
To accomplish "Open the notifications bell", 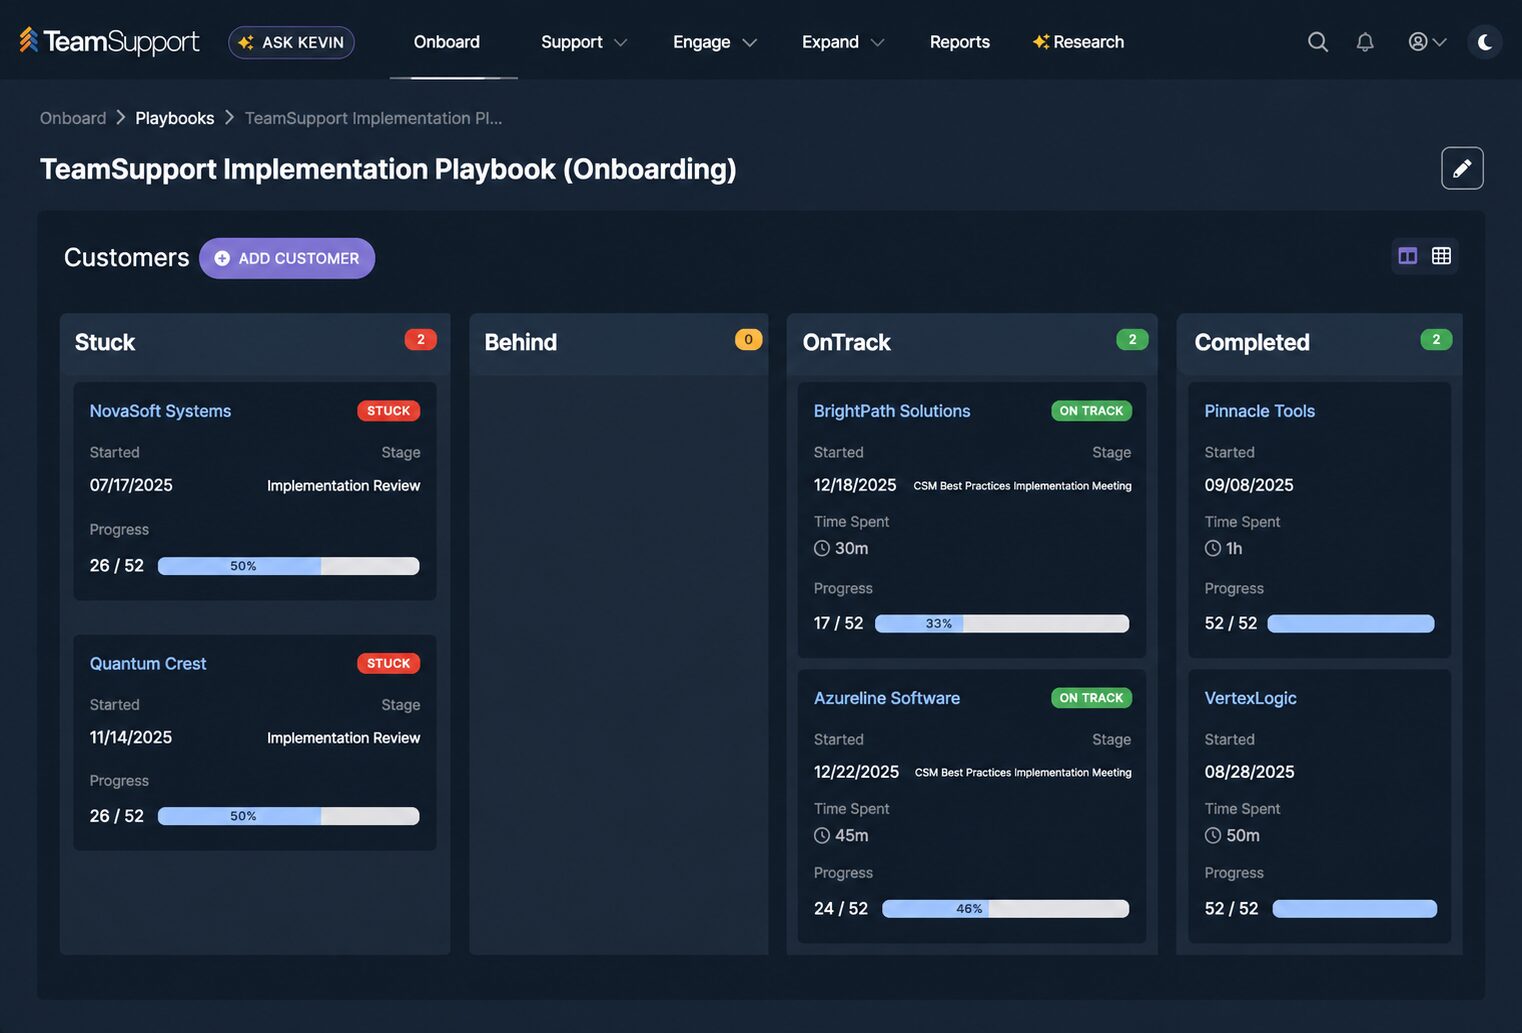I will 1365,42.
